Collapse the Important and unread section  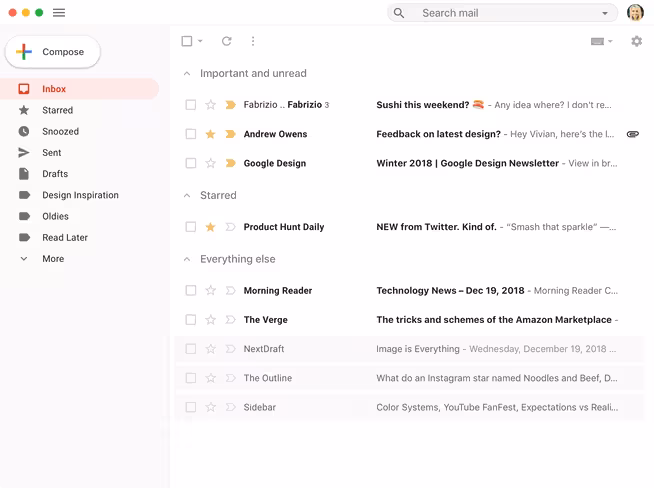tap(187, 73)
